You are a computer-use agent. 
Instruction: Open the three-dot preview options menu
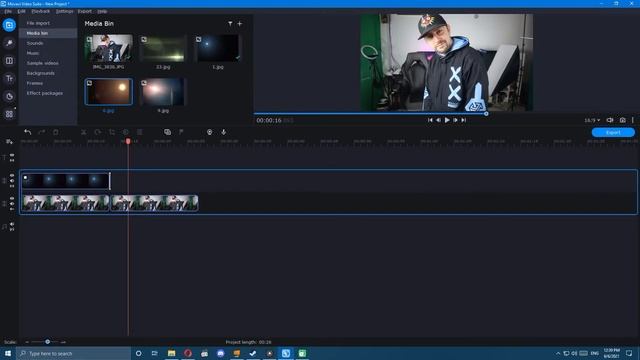coord(633,120)
